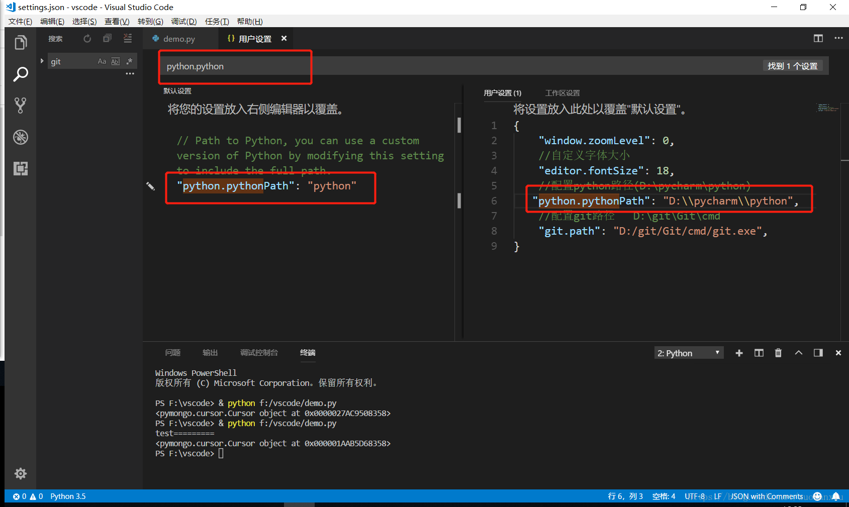
Task: Select the 终端 panel tab
Action: point(308,353)
